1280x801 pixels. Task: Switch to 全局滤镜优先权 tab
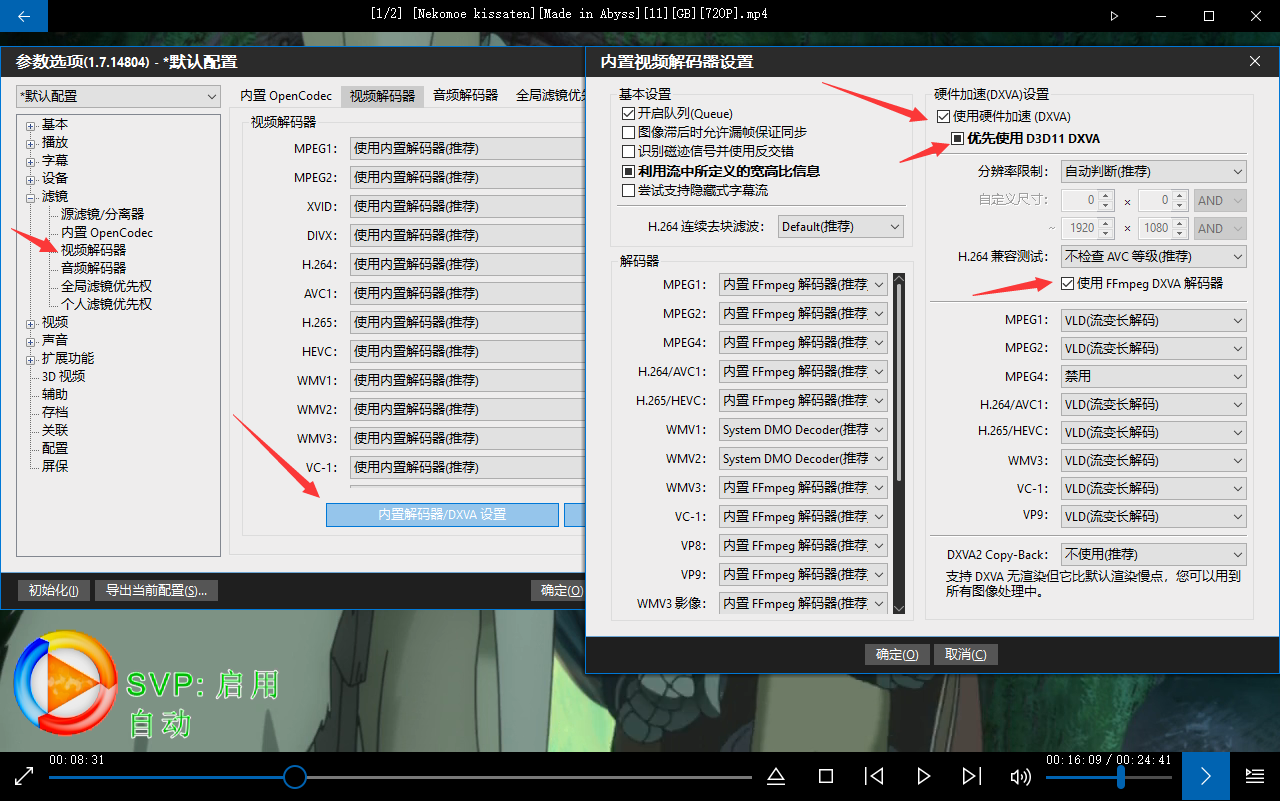click(x=551, y=96)
